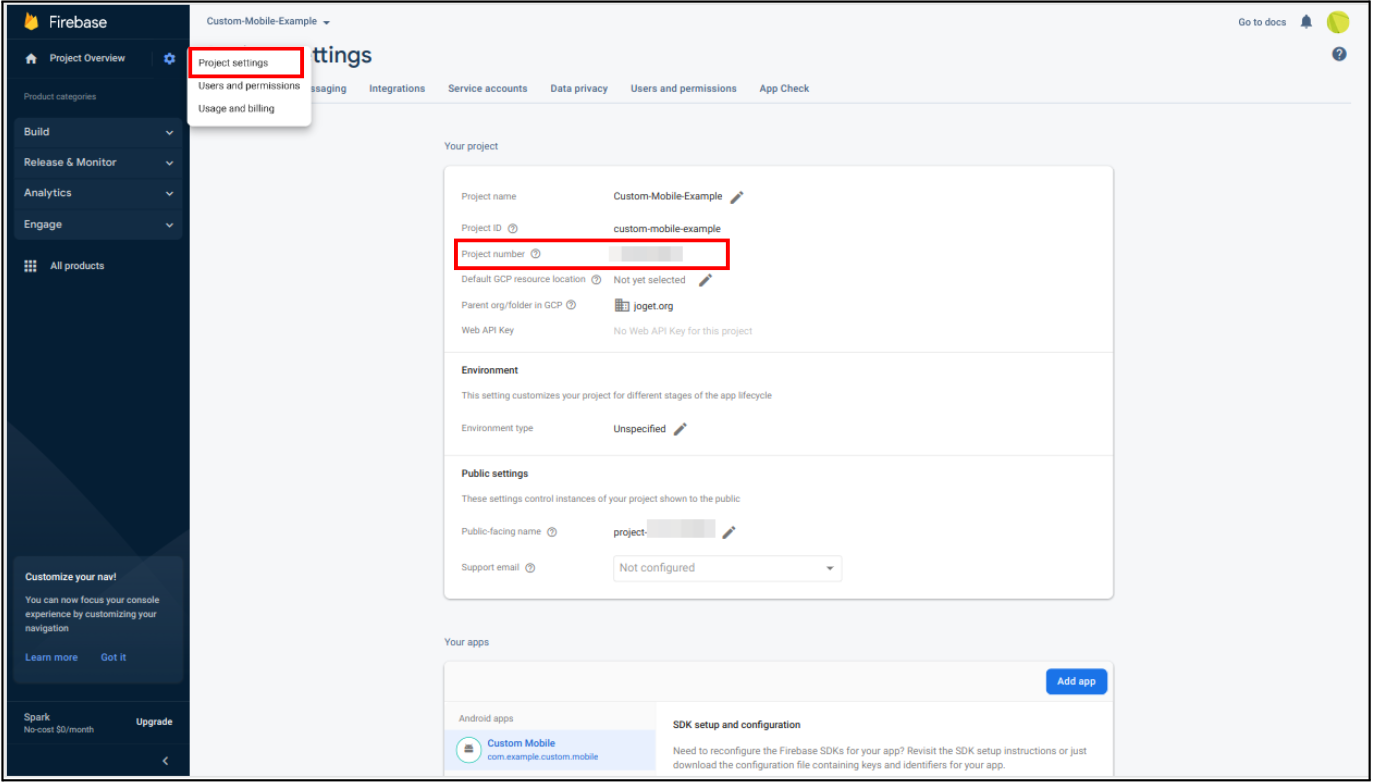Switch to the Data privacy tab
Image resolution: width=1373 pixels, height=783 pixels.
pos(579,89)
